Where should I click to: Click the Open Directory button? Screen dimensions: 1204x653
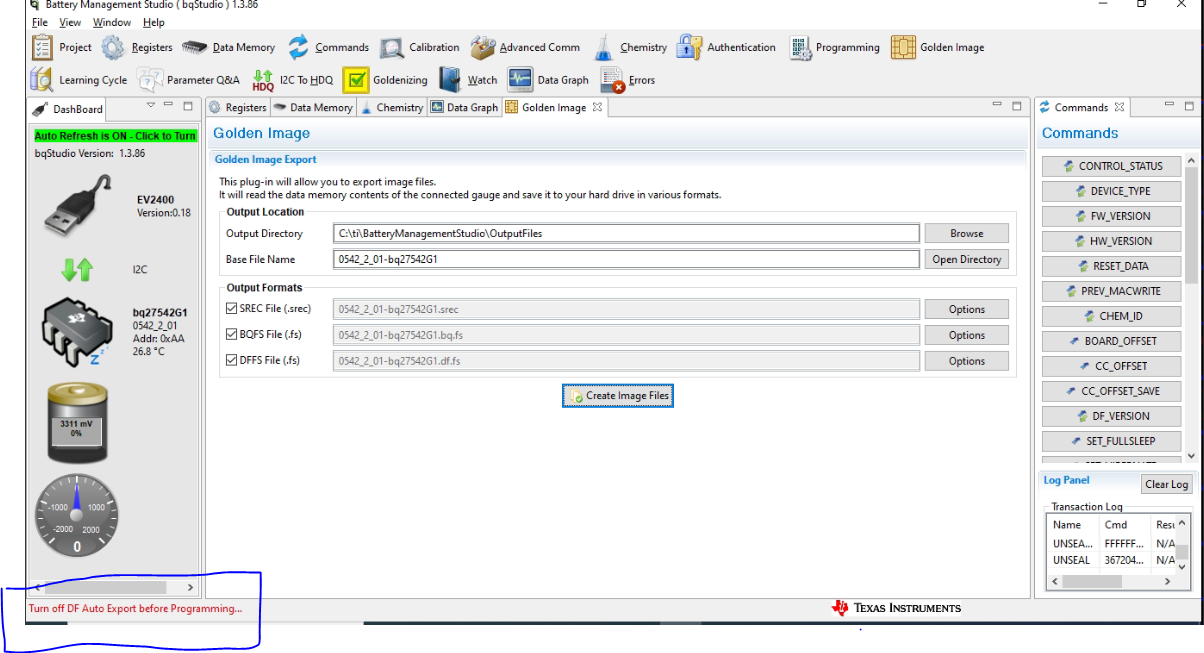pos(966,259)
